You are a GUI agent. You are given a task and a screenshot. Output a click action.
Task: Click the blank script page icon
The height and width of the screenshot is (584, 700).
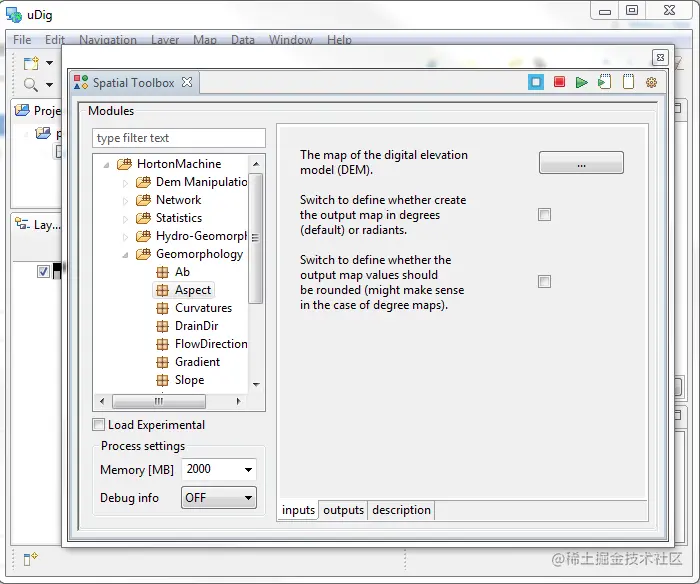[x=628, y=82]
